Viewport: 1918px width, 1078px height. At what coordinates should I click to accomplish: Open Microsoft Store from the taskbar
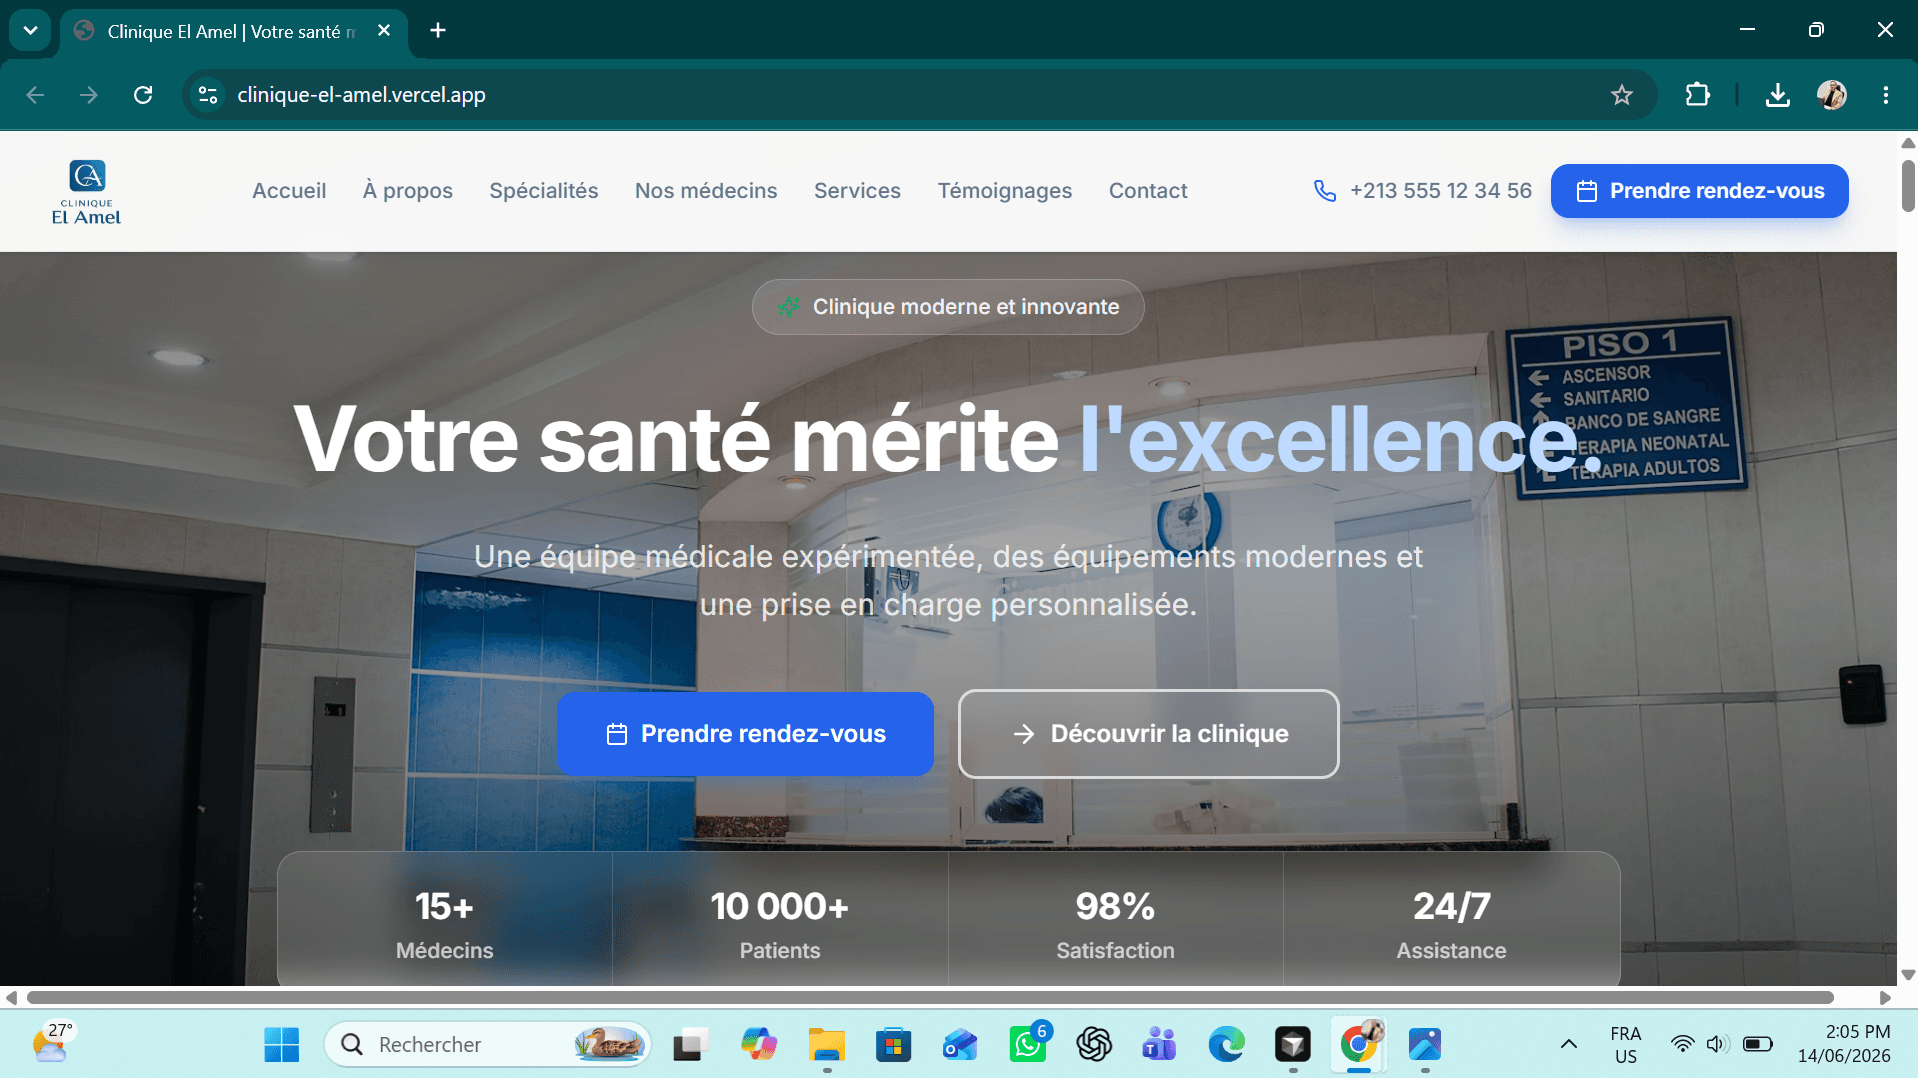click(x=893, y=1045)
